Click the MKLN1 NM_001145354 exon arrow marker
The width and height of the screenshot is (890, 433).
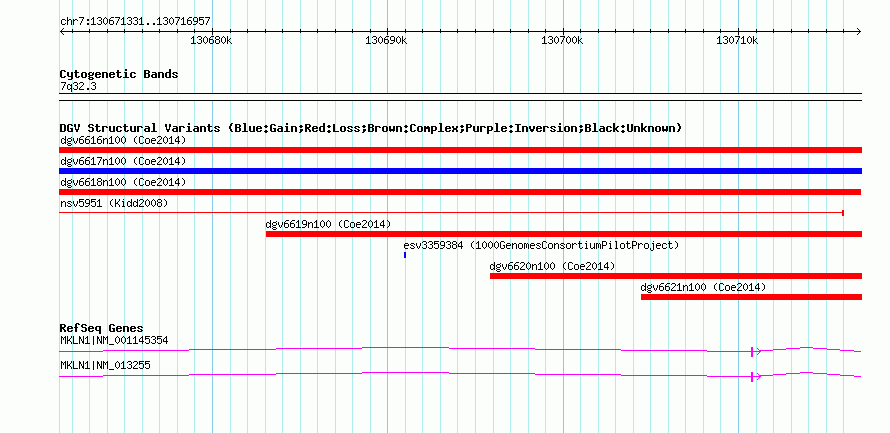755,351
